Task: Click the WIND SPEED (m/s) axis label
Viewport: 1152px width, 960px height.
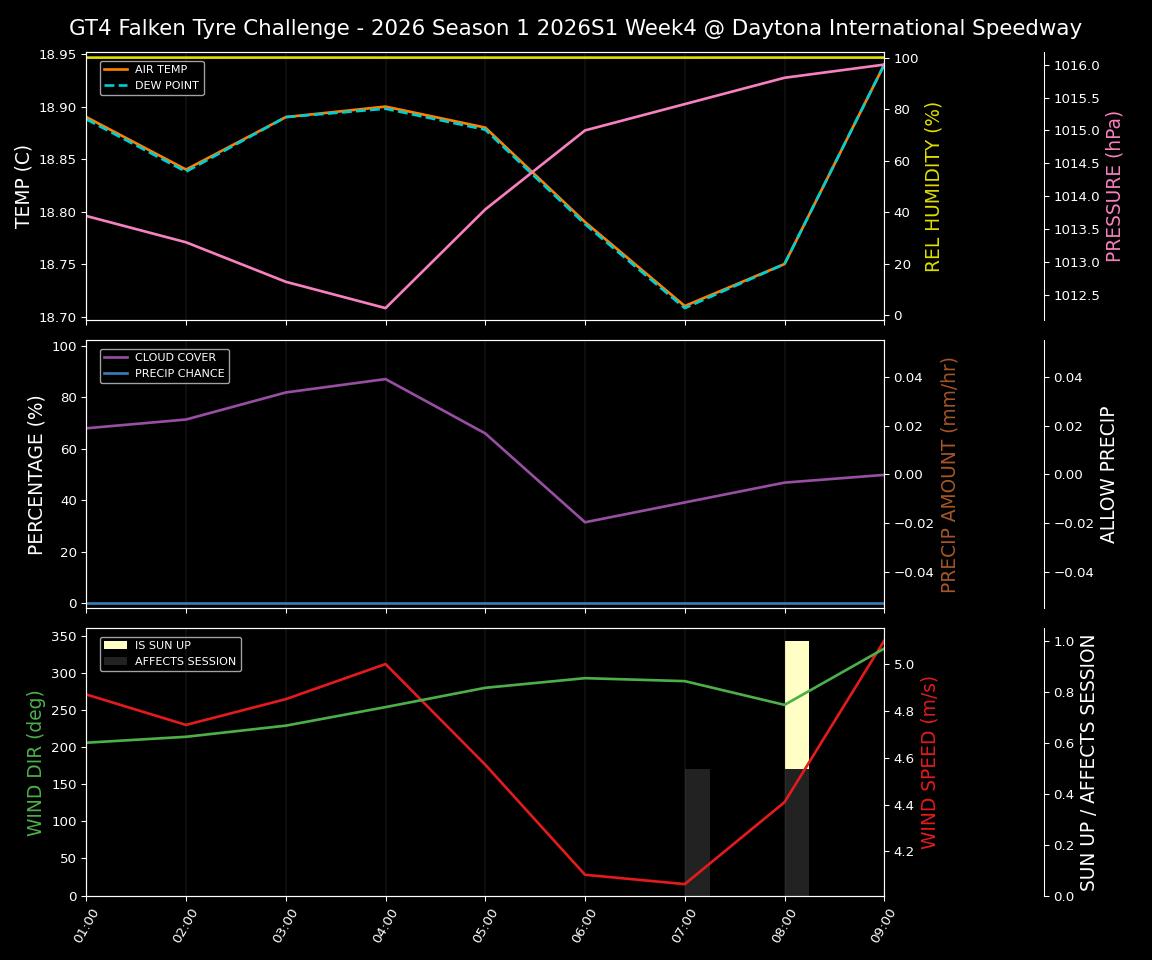Action: tap(929, 762)
